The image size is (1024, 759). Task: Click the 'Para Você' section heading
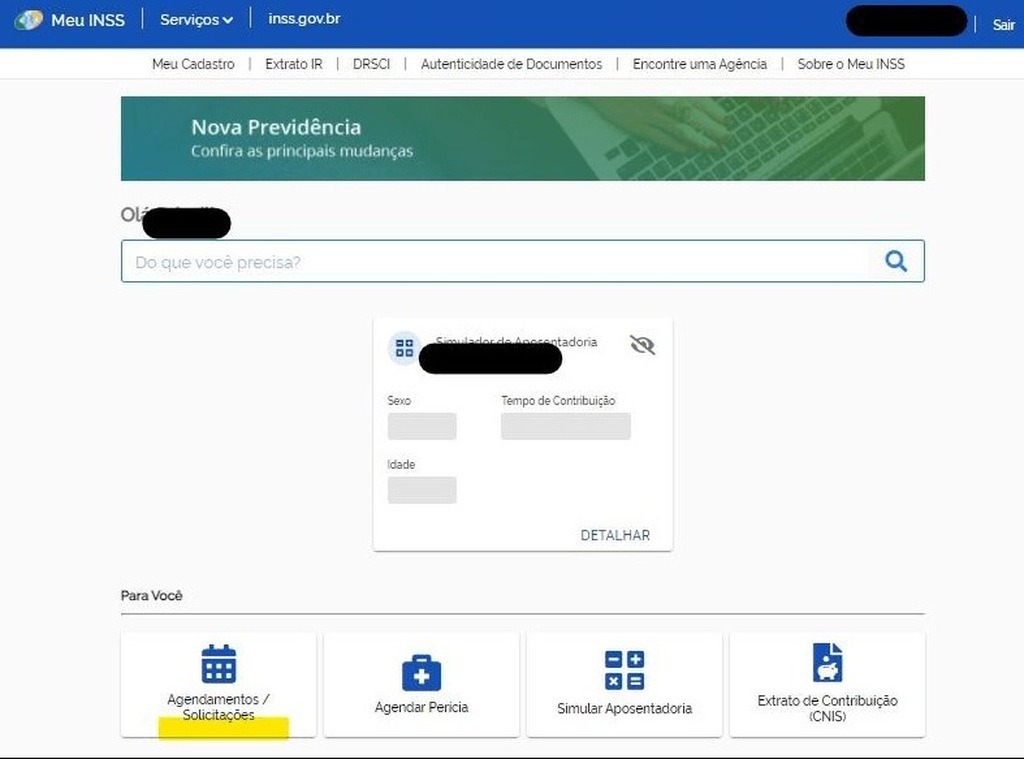(152, 596)
